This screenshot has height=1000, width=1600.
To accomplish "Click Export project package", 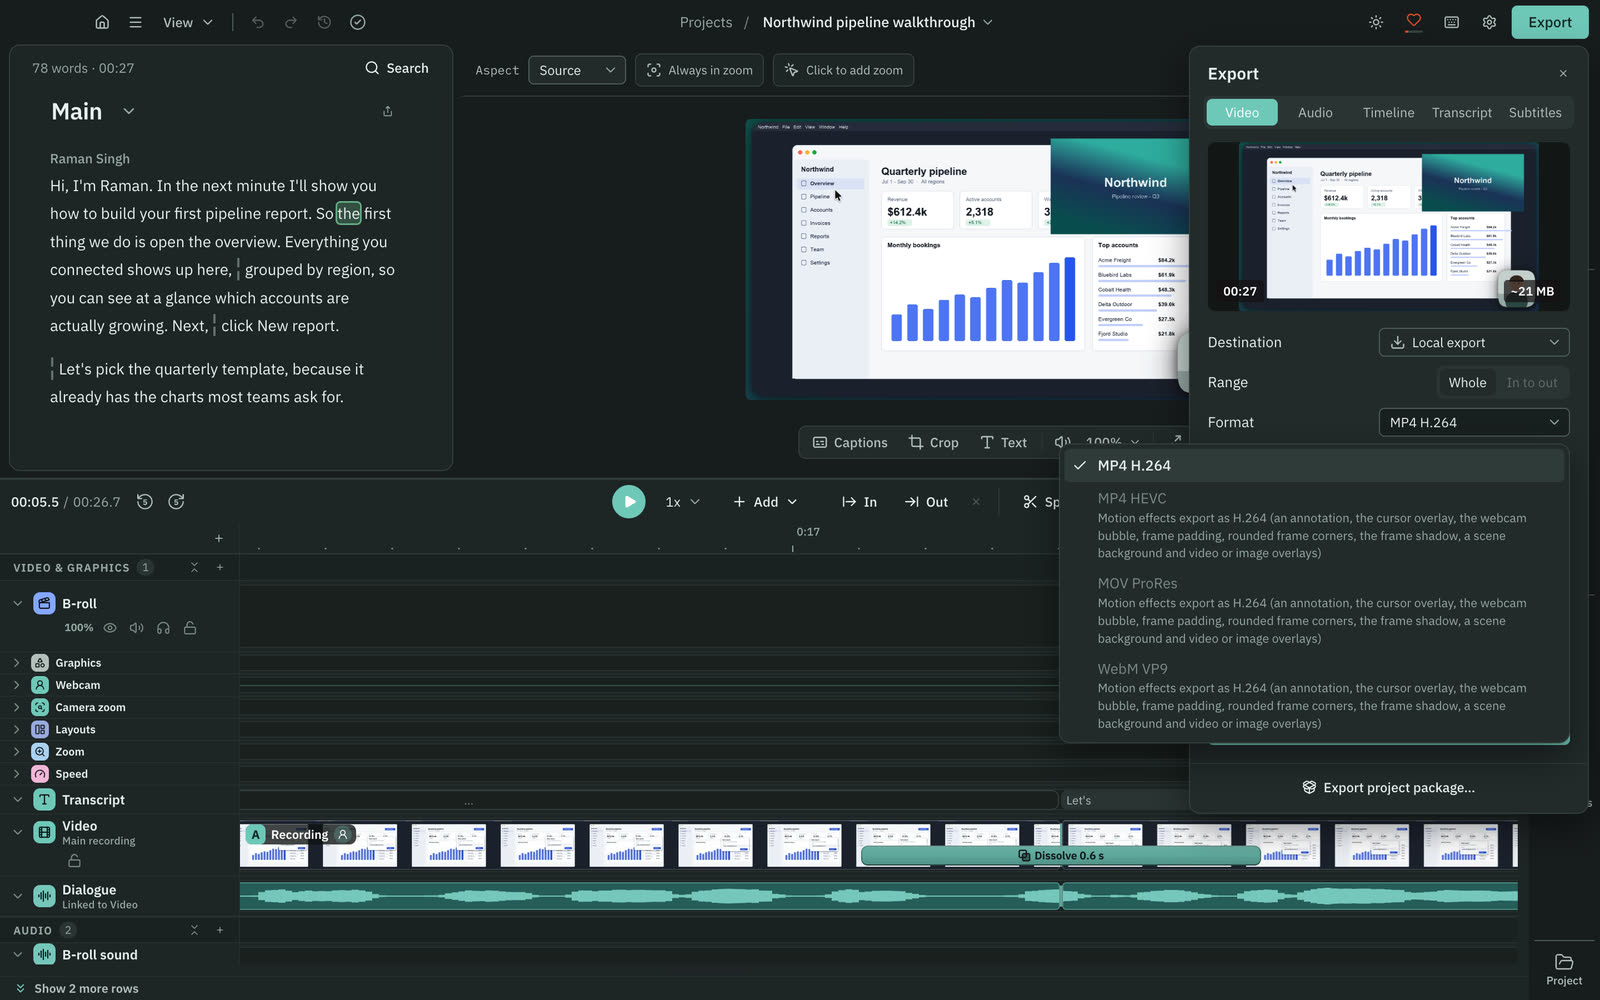I will click(x=1388, y=788).
